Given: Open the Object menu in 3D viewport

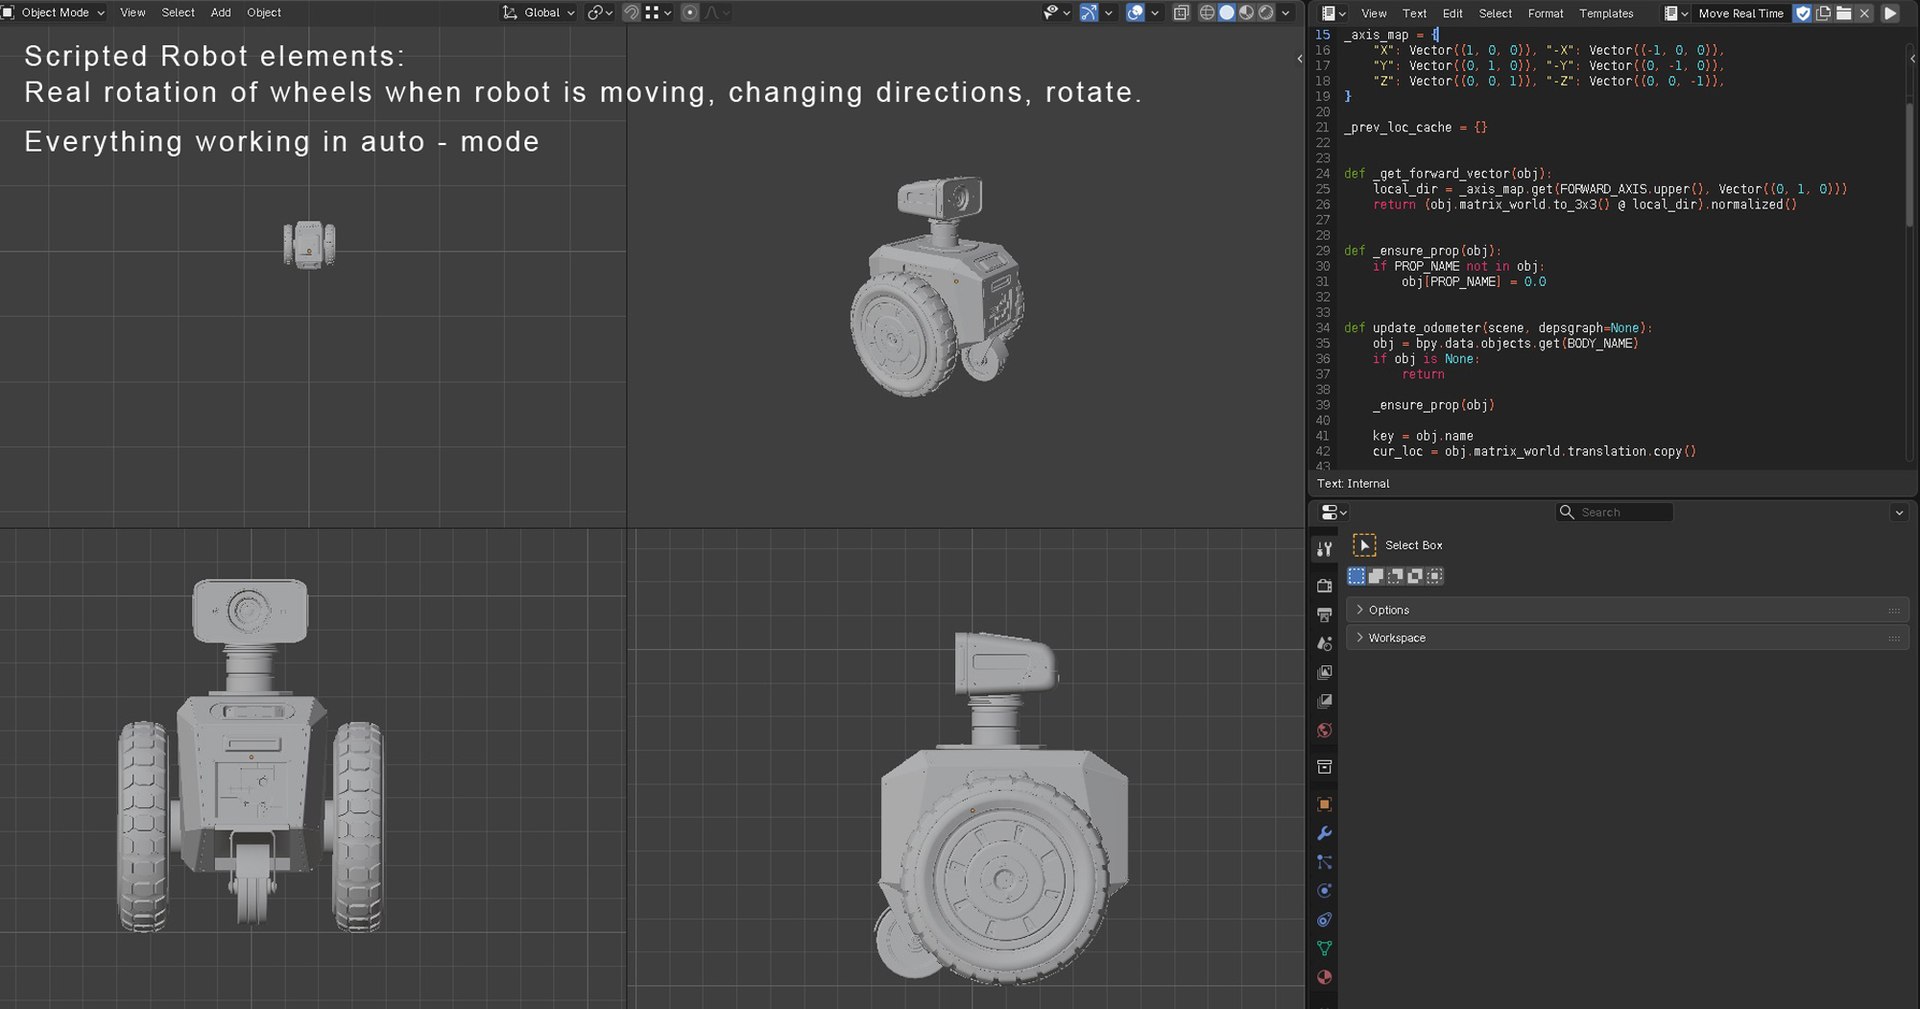Looking at the screenshot, I should point(264,13).
